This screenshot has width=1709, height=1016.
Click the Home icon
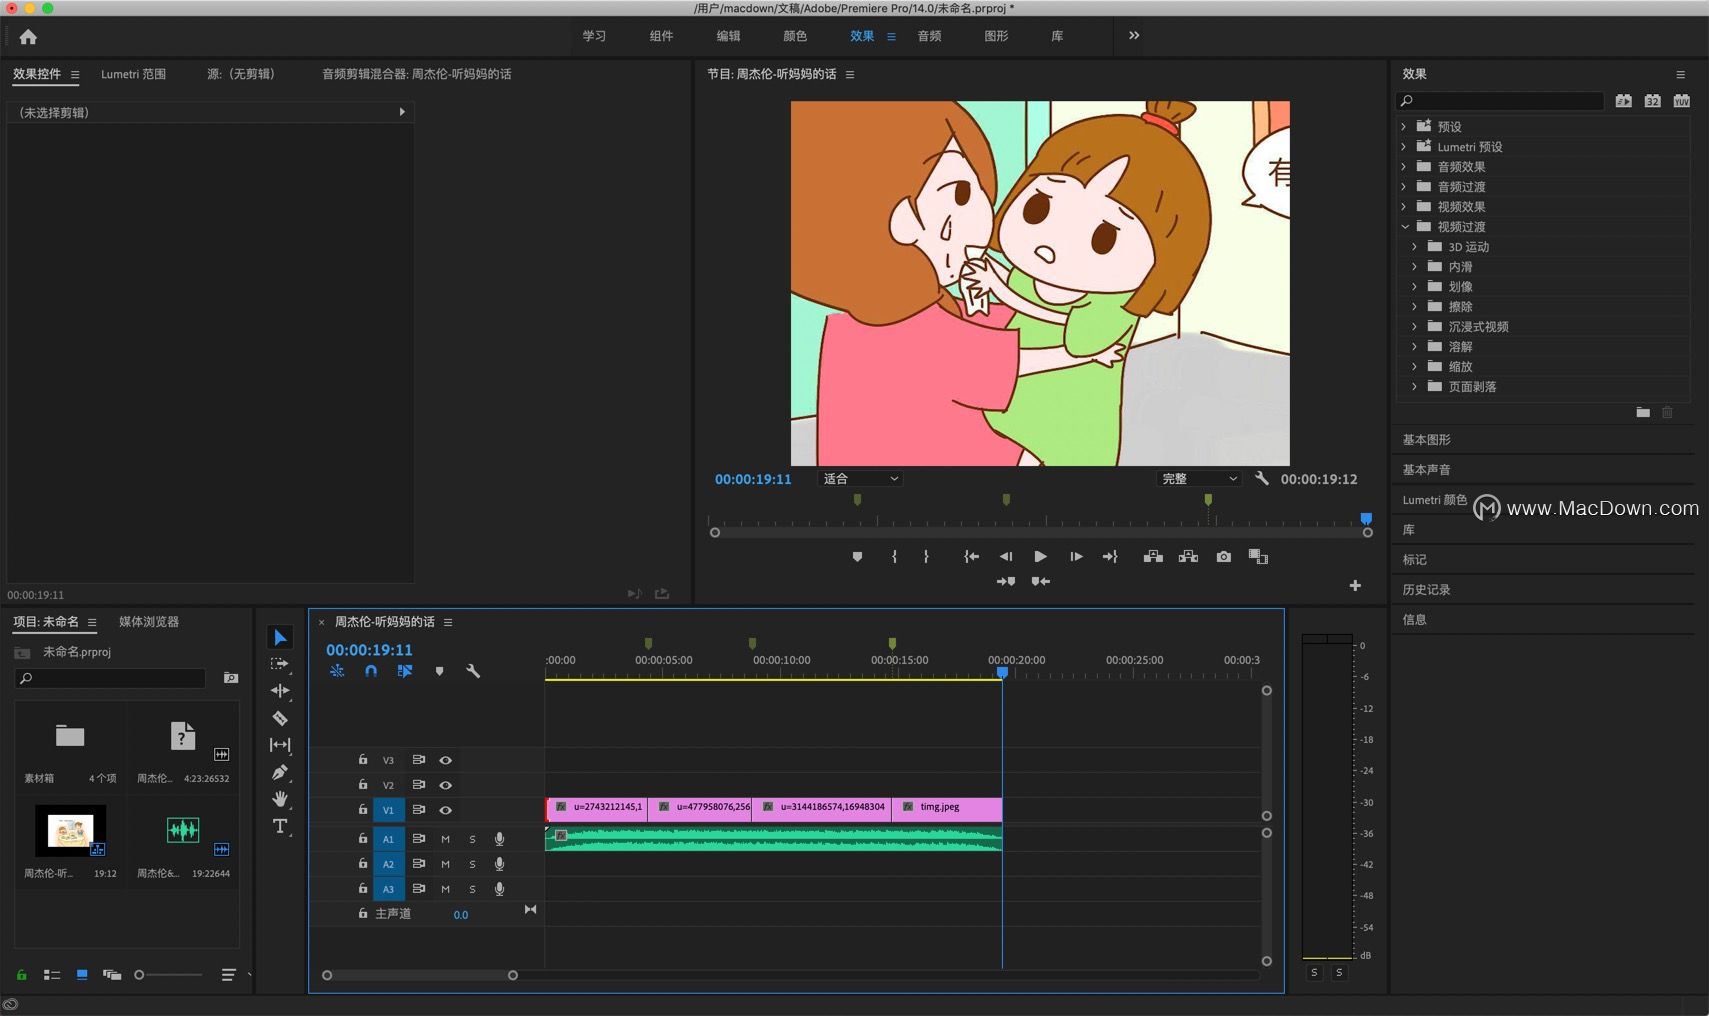click(28, 37)
